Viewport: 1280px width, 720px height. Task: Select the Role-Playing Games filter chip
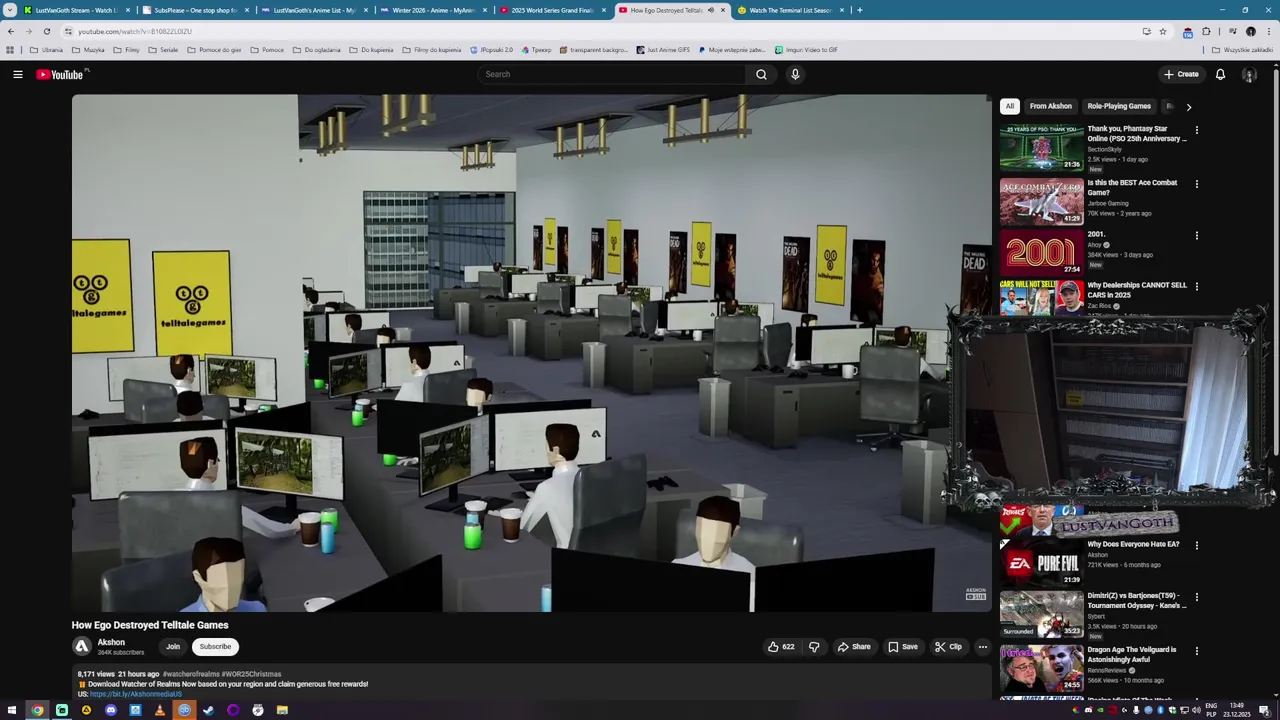pyautogui.click(x=1119, y=106)
